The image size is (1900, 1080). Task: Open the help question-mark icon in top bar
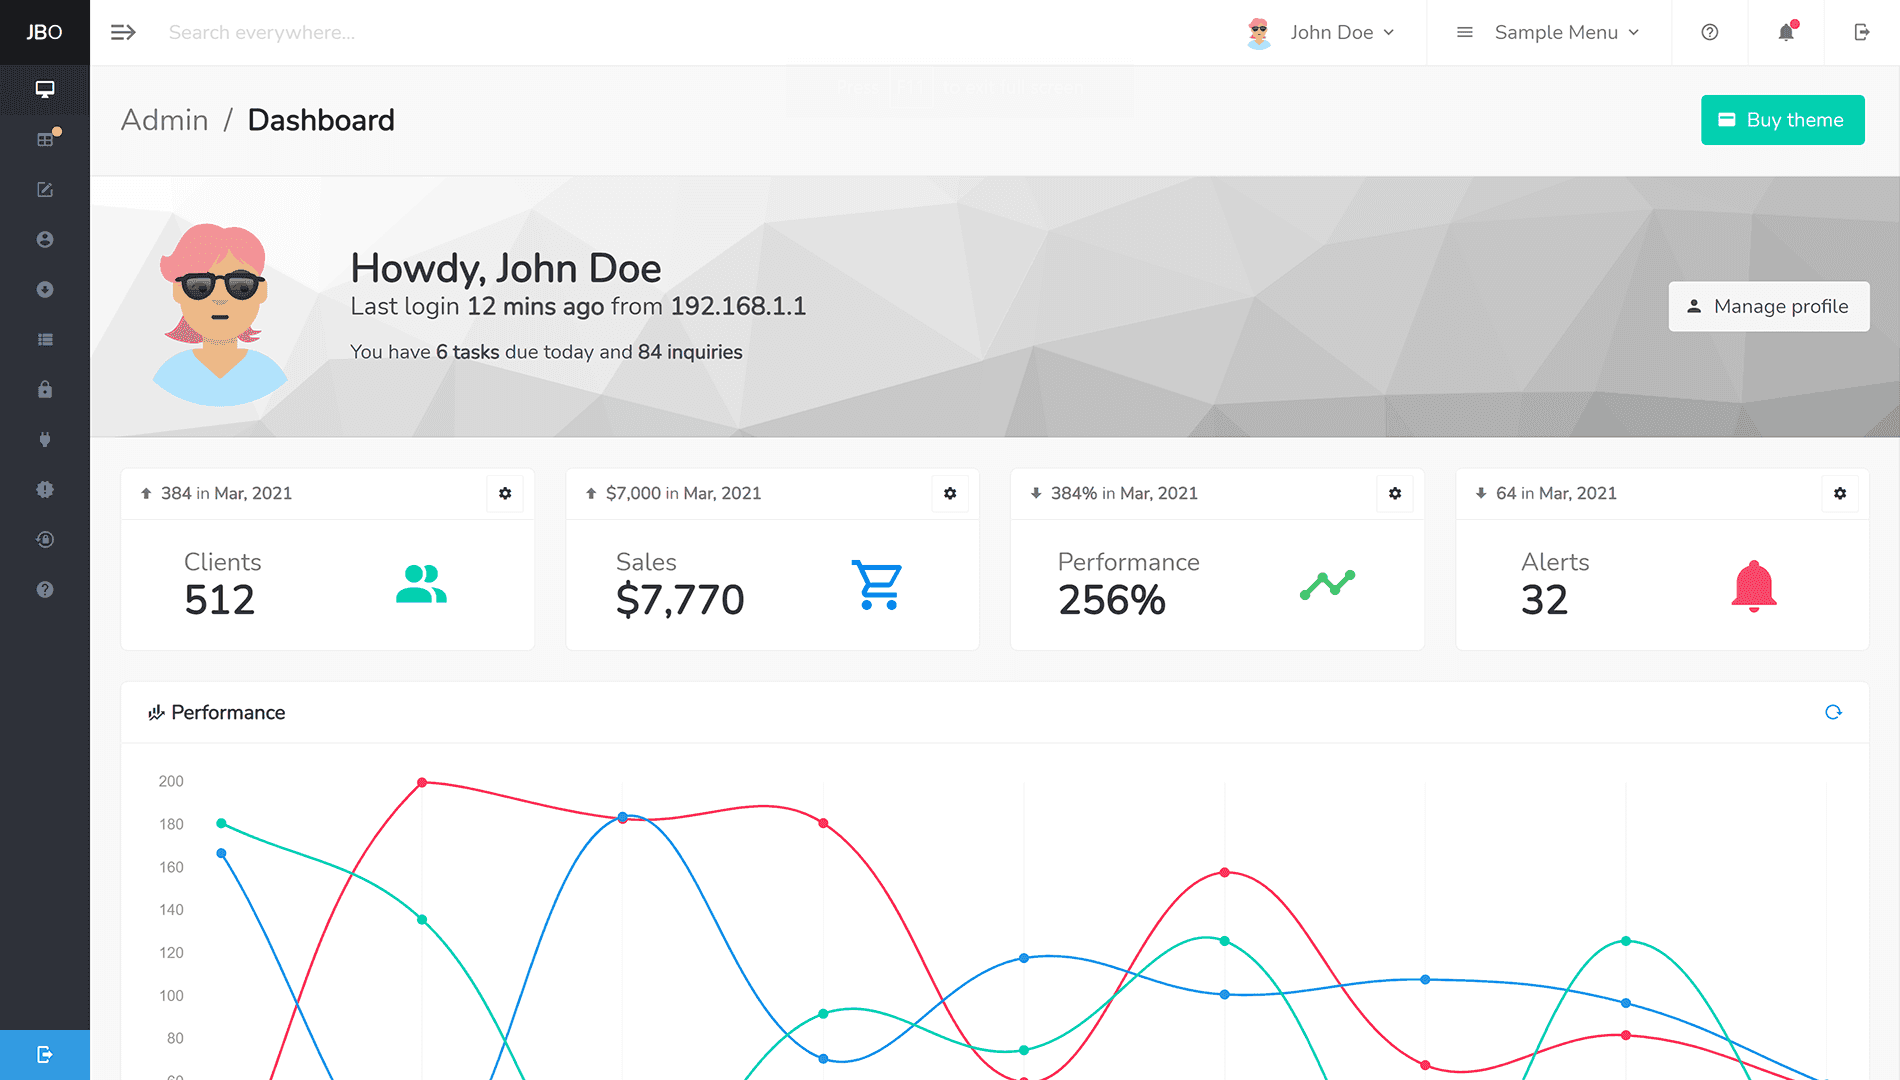[x=1709, y=32]
